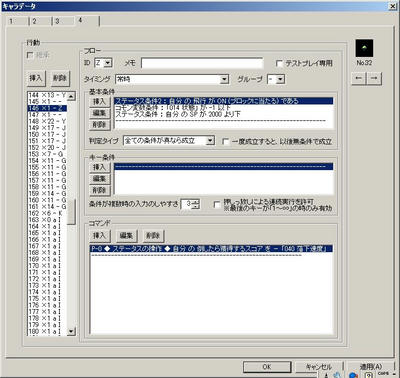Screen dimensions: 400x378
Task: Select action list row 156
Action: click(x=47, y=174)
